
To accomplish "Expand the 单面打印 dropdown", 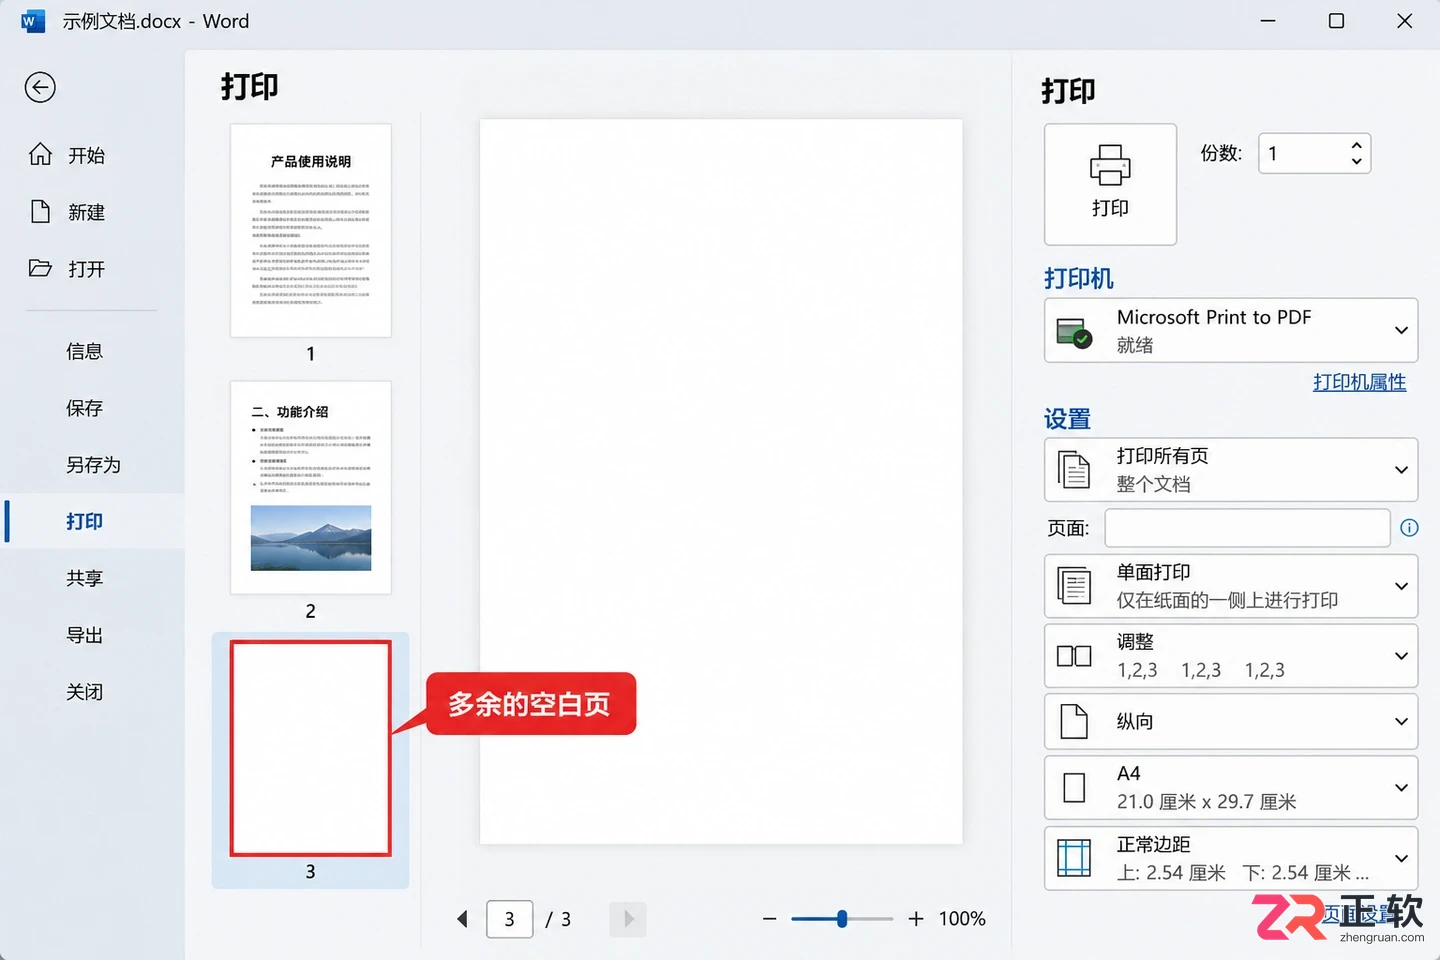I will 1231,586.
